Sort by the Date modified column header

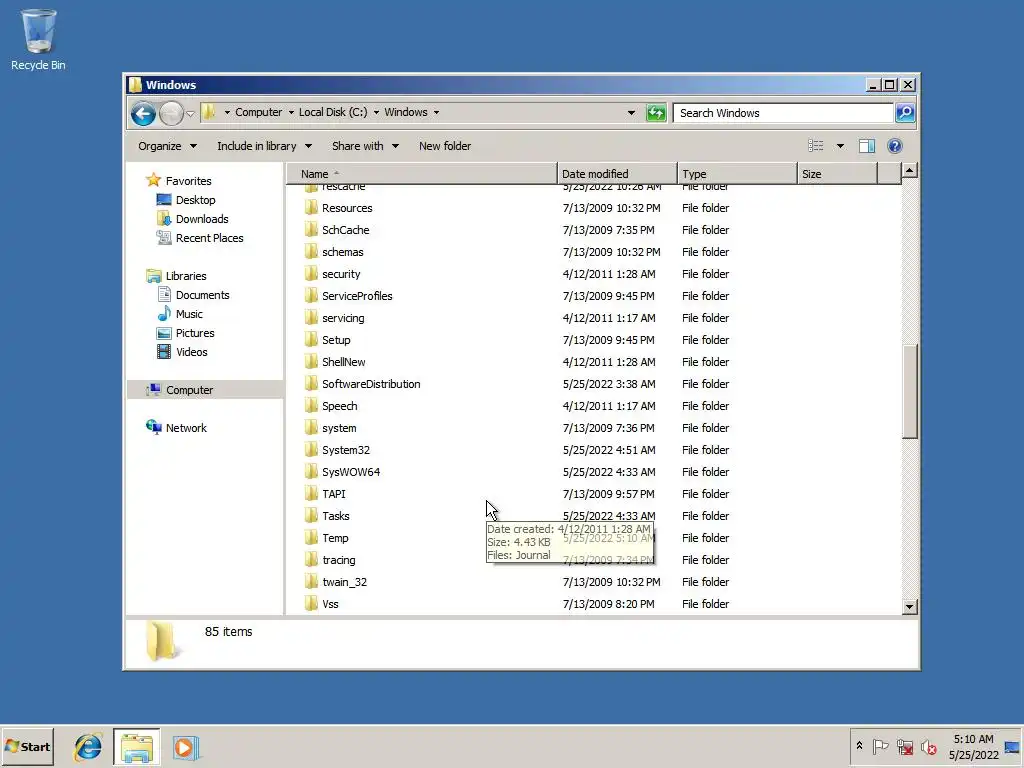pyautogui.click(x=617, y=174)
